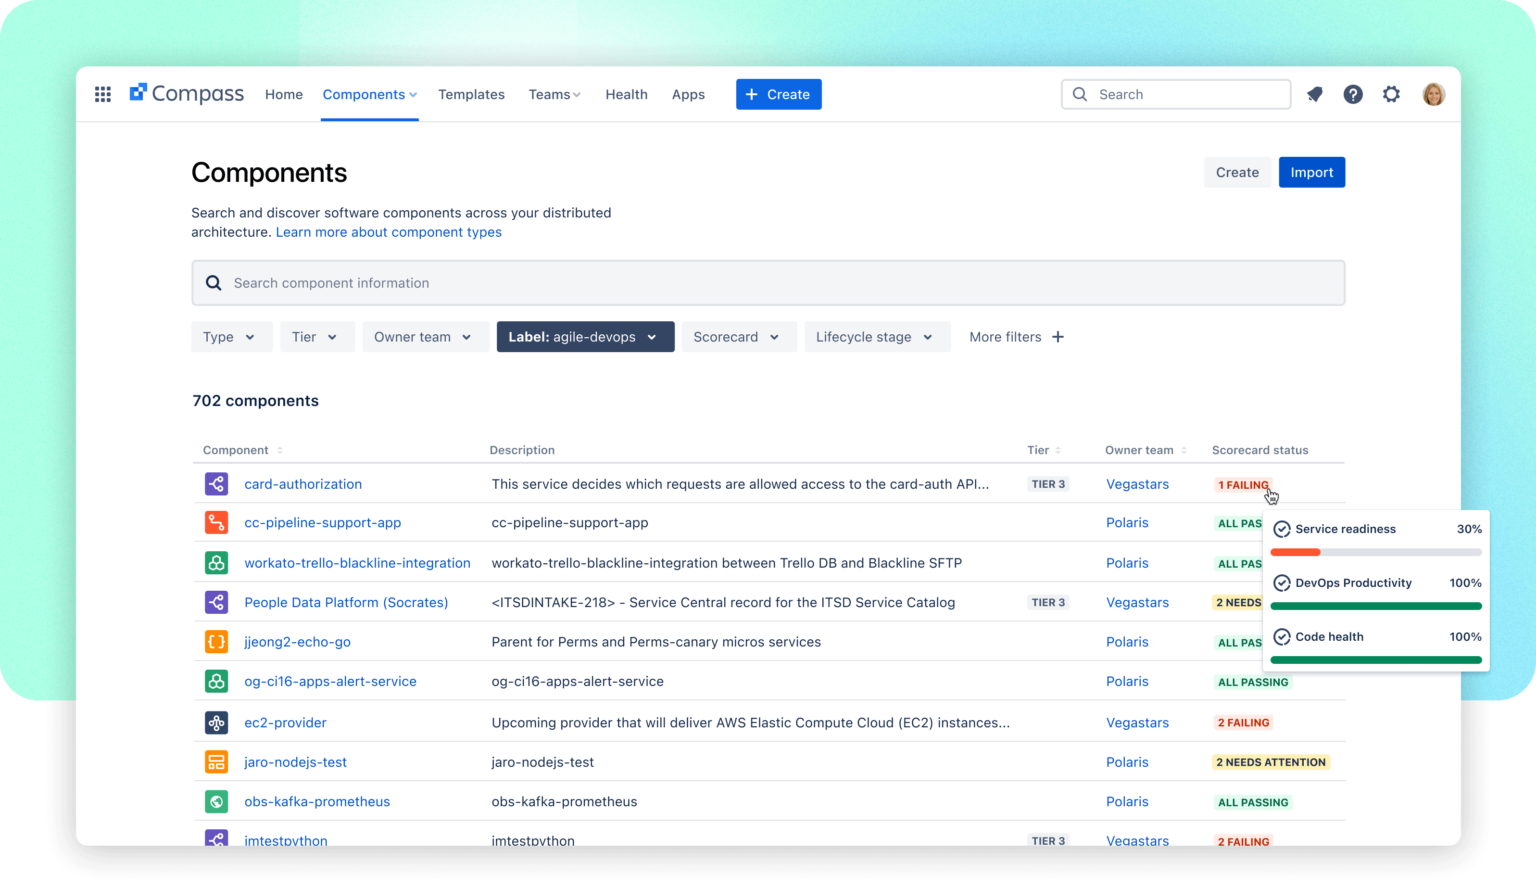Click the component icon beside workato-trello-blackline-integration
Viewport: 1536px width, 888px height.
pos(216,562)
